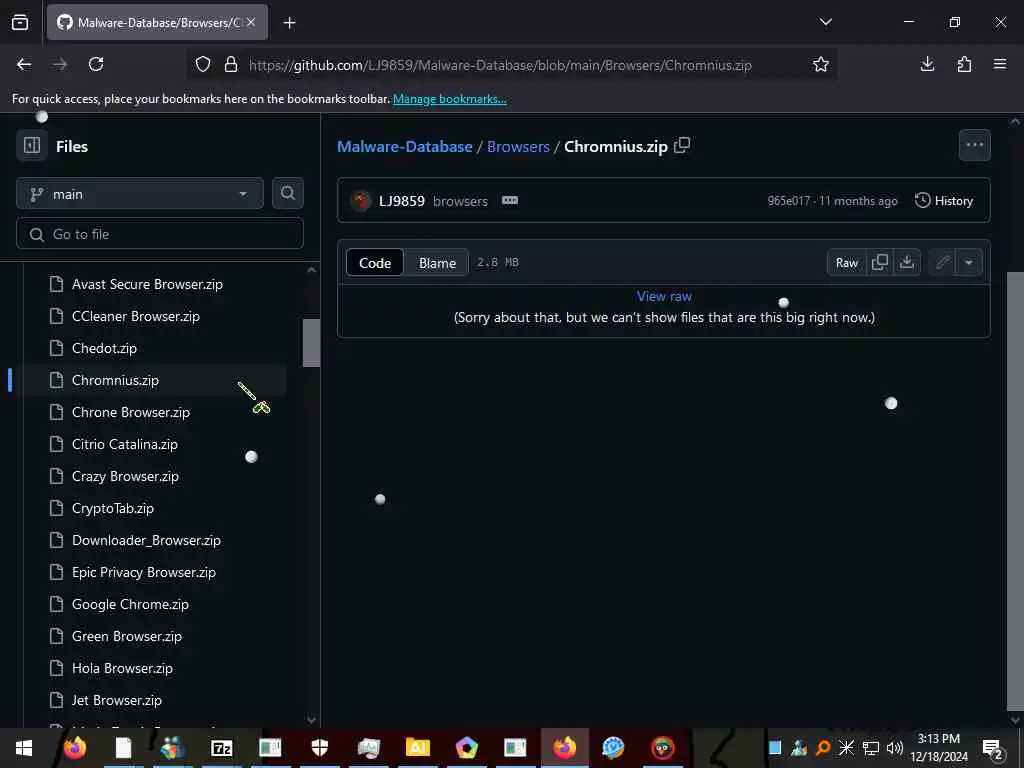
Task: Open commit hash 965e017 link
Action: point(789,201)
